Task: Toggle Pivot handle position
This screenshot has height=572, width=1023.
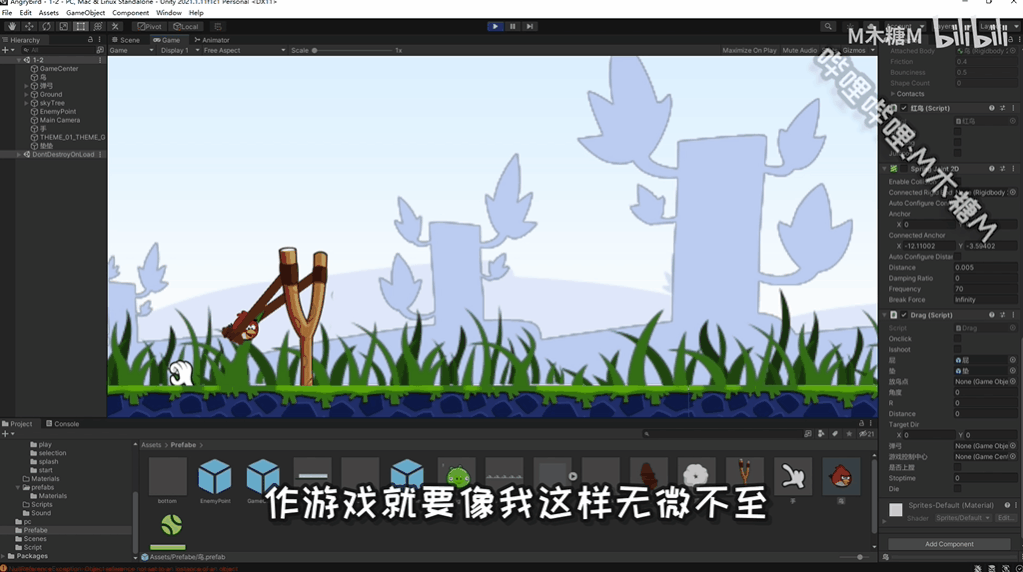Action: click(149, 27)
